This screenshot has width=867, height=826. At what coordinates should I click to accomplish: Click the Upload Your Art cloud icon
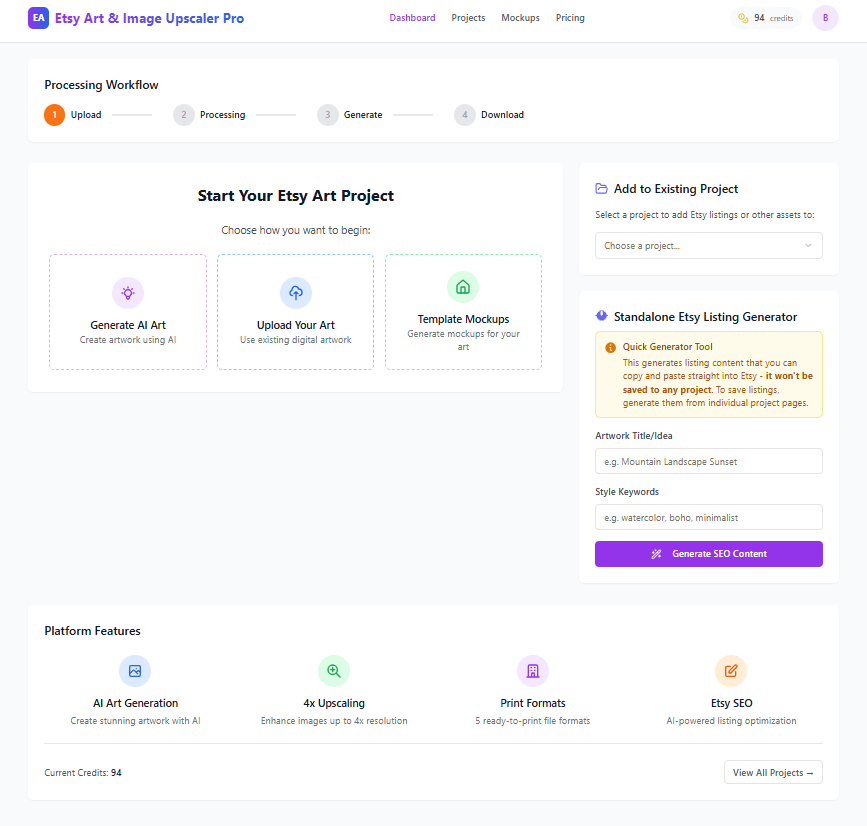[296, 292]
